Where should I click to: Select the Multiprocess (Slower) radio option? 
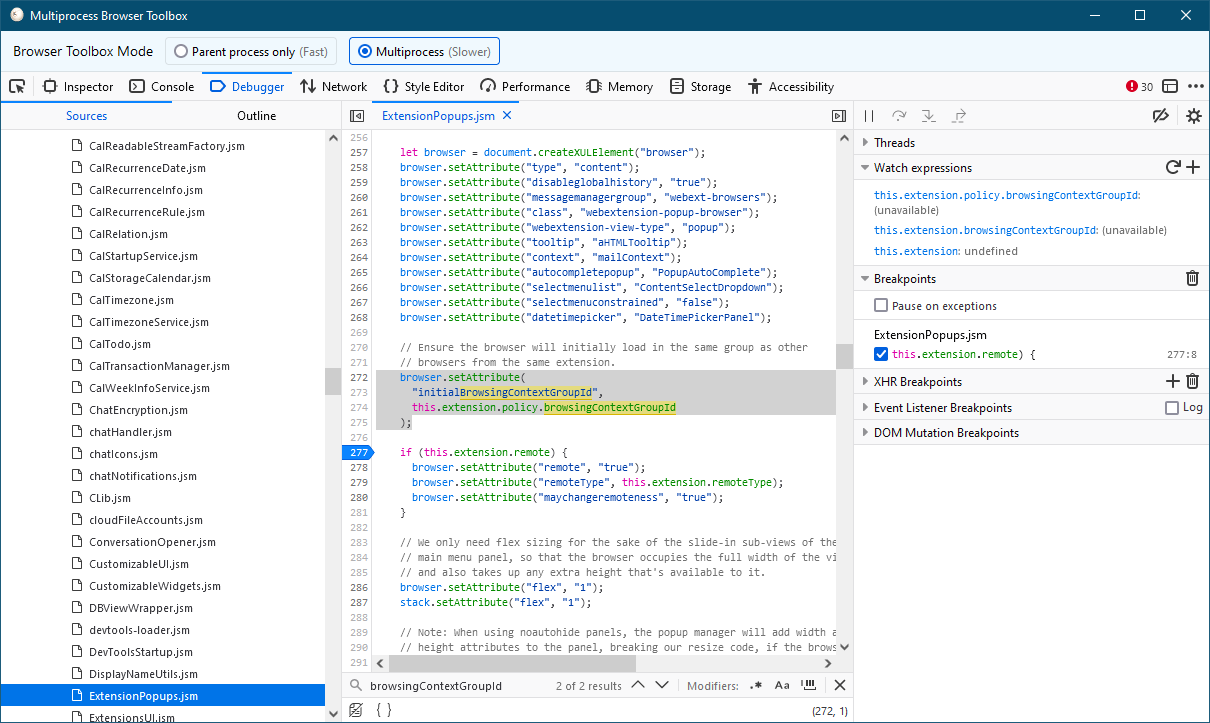[x=424, y=51]
